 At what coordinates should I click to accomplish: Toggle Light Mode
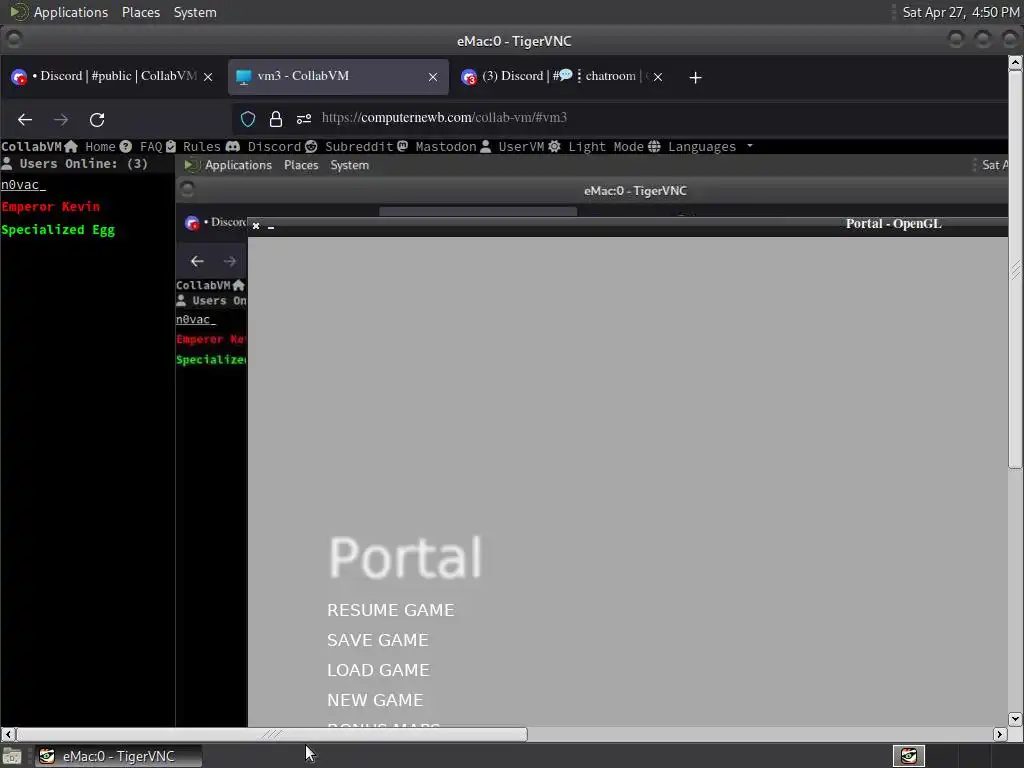(596, 146)
